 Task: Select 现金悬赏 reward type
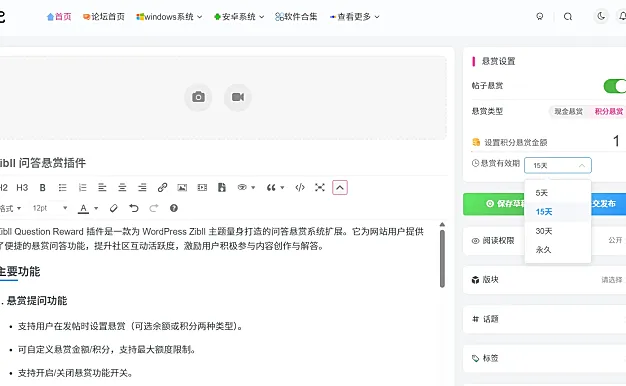569,111
